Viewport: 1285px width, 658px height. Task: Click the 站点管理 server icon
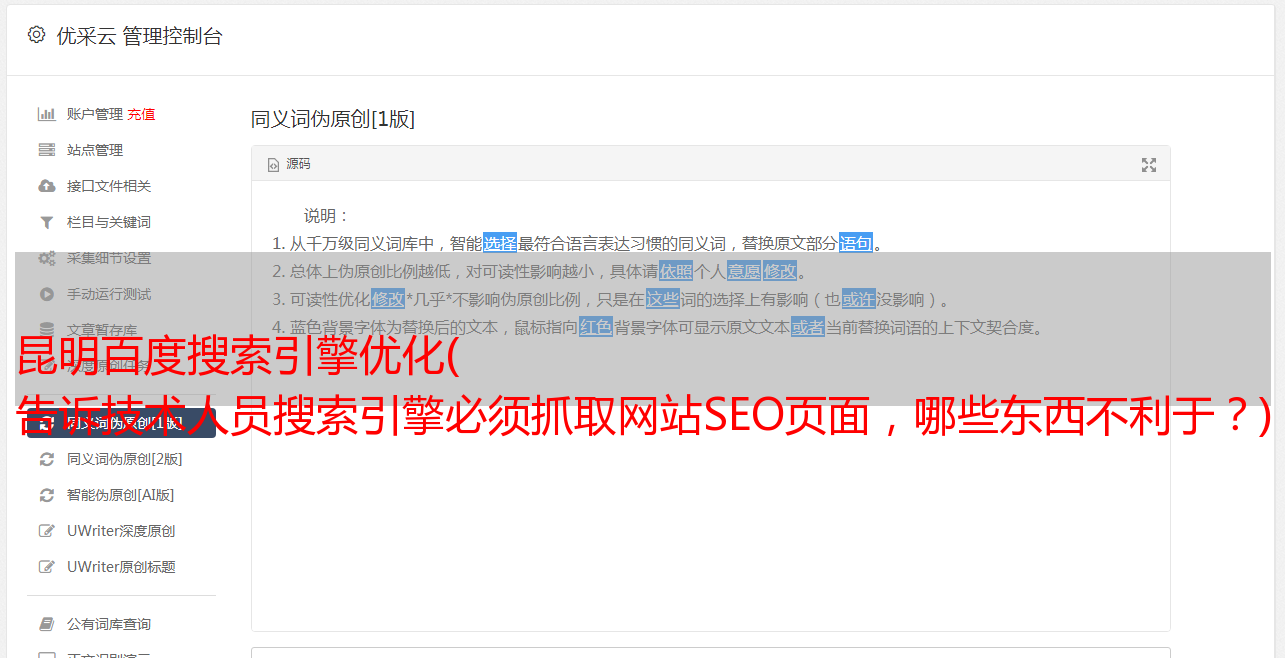[46, 150]
